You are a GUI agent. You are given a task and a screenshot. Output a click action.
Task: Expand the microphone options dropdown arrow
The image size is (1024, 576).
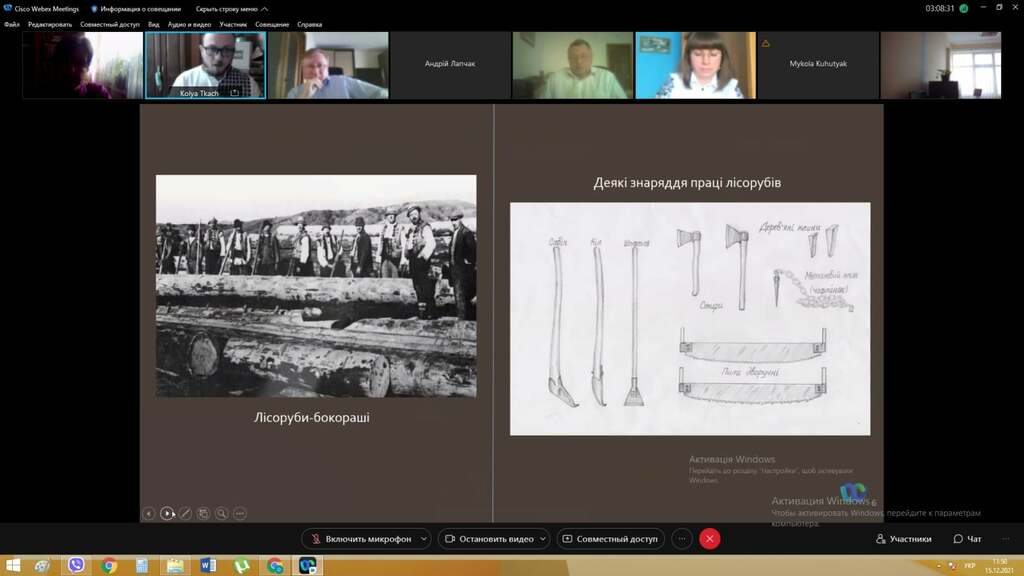pyautogui.click(x=424, y=539)
